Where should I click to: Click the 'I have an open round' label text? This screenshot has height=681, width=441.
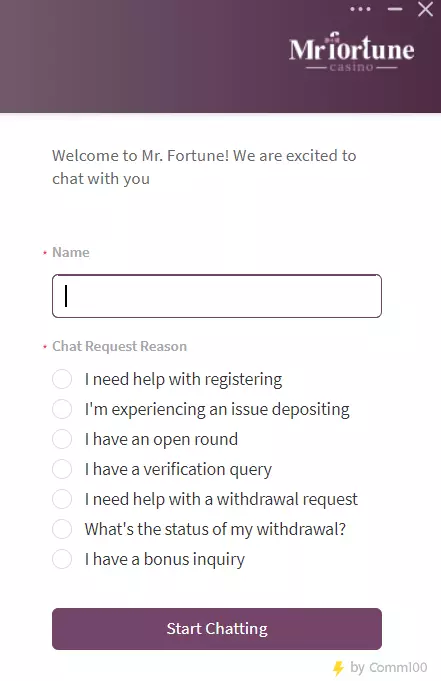point(161,440)
